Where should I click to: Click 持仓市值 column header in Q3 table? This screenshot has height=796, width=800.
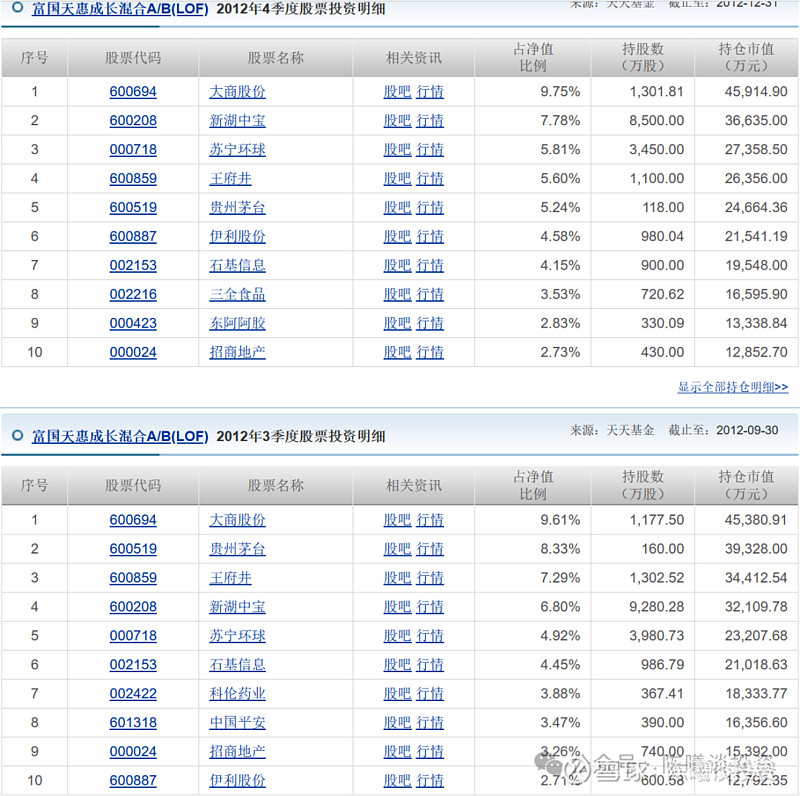point(746,485)
